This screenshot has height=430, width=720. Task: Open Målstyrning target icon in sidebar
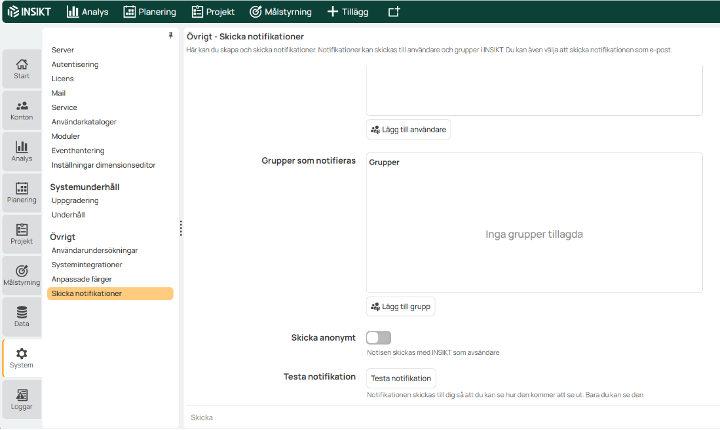21,275
